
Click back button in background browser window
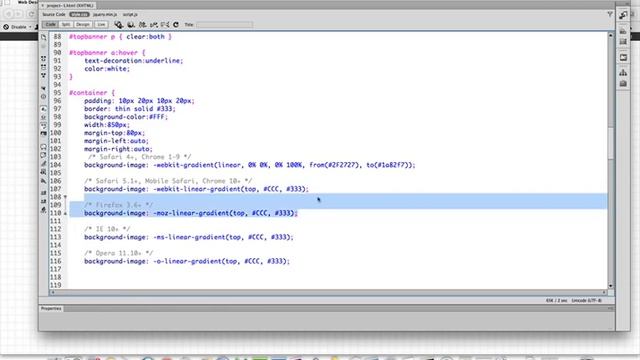click(x=8, y=14)
